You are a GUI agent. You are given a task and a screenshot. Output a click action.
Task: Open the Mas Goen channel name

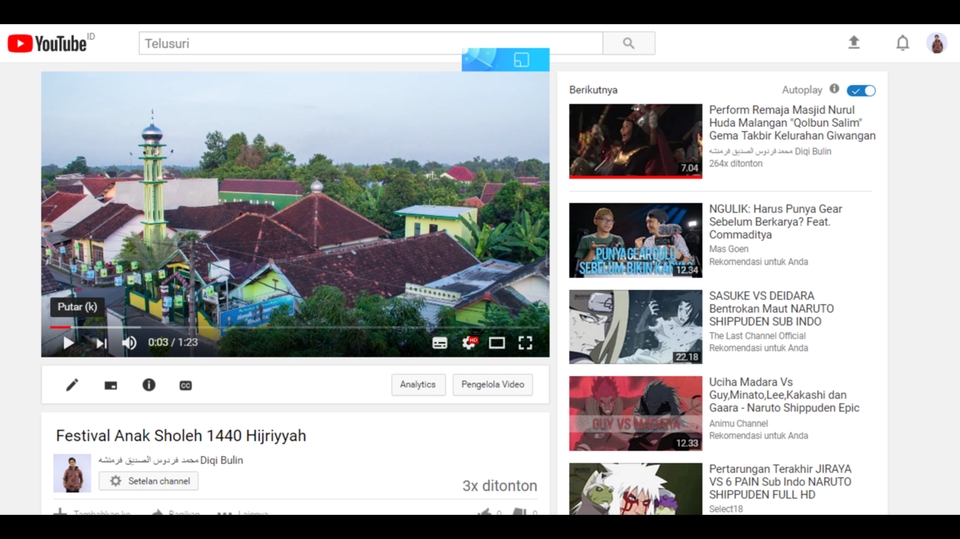(x=729, y=249)
